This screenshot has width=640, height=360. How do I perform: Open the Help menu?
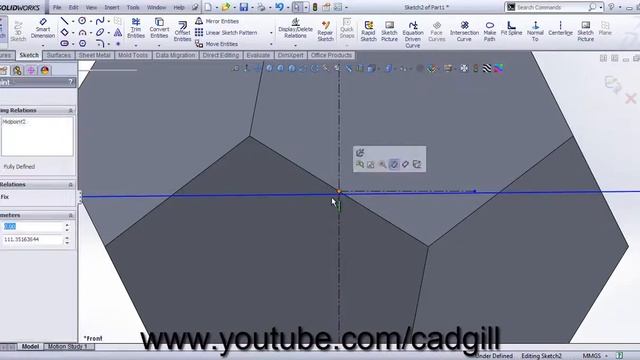point(179,7)
